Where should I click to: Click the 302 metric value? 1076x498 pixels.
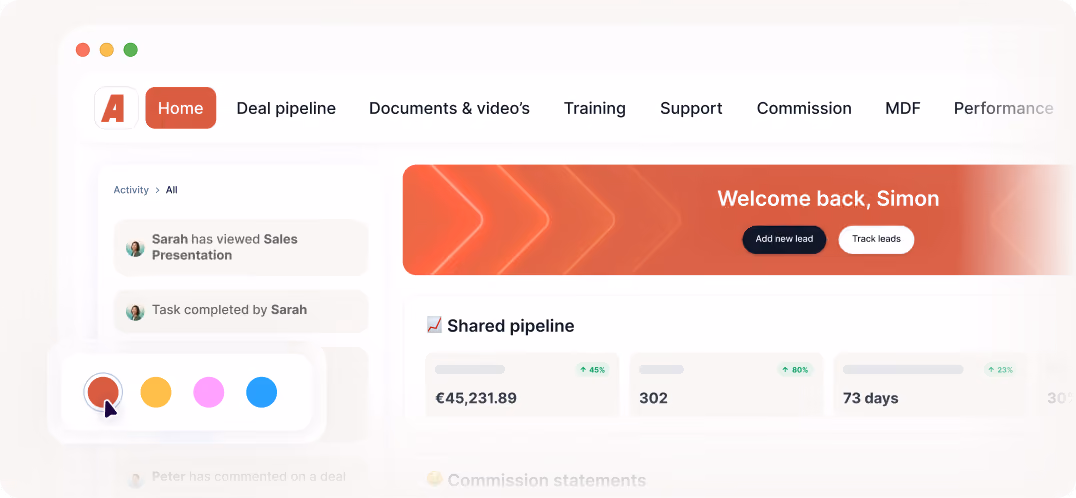point(653,398)
